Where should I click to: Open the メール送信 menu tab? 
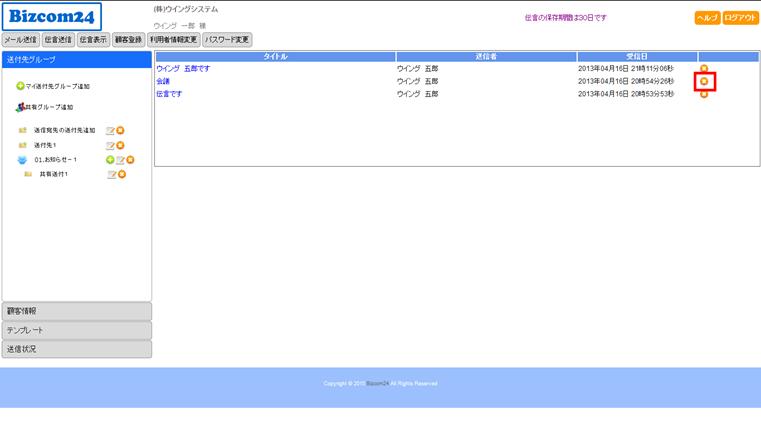21,40
